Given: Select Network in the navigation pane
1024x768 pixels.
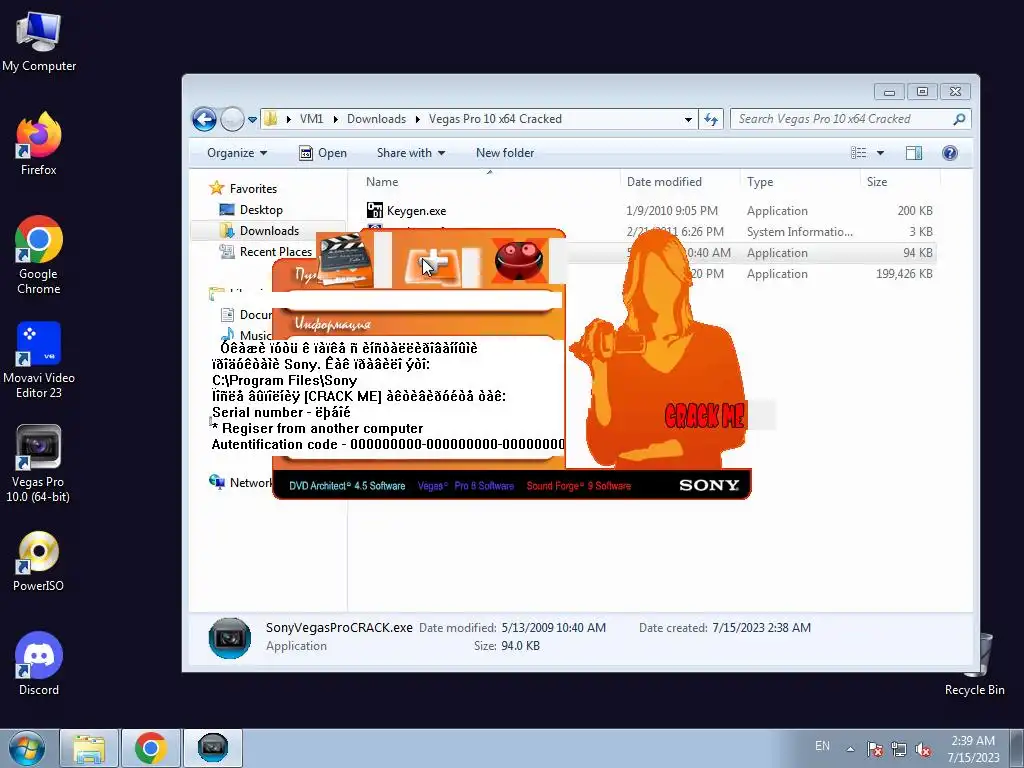Looking at the screenshot, I should click(x=240, y=482).
